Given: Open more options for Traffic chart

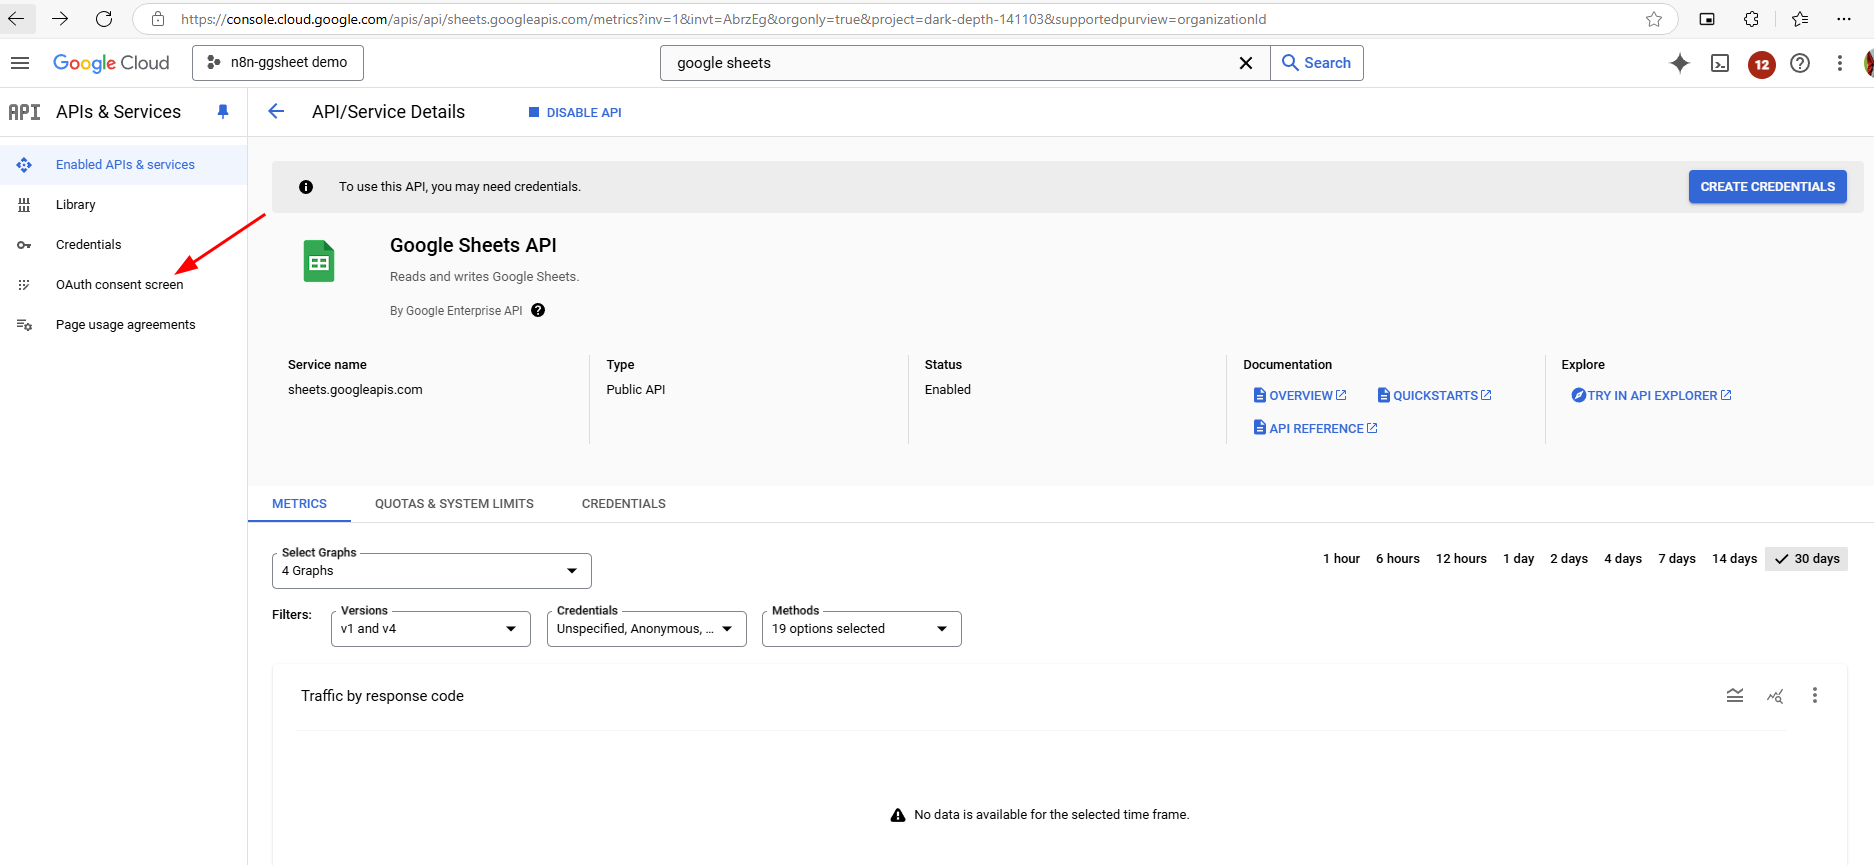Looking at the screenshot, I should (x=1815, y=695).
